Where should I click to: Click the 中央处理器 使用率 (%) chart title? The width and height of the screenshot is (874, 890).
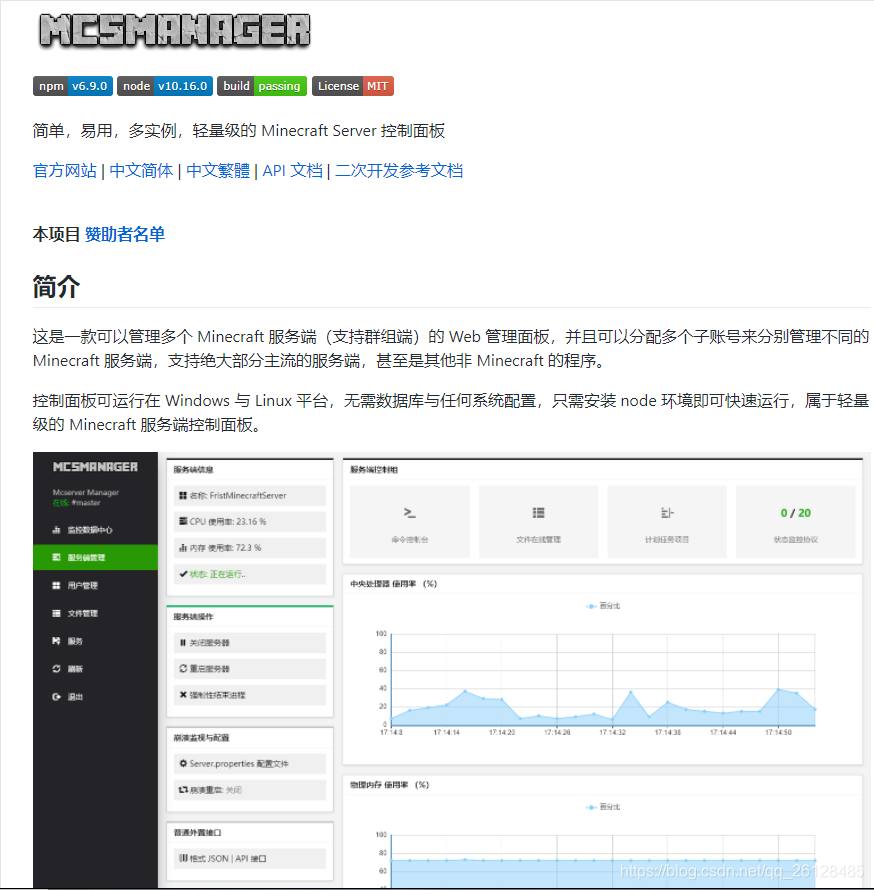click(393, 583)
